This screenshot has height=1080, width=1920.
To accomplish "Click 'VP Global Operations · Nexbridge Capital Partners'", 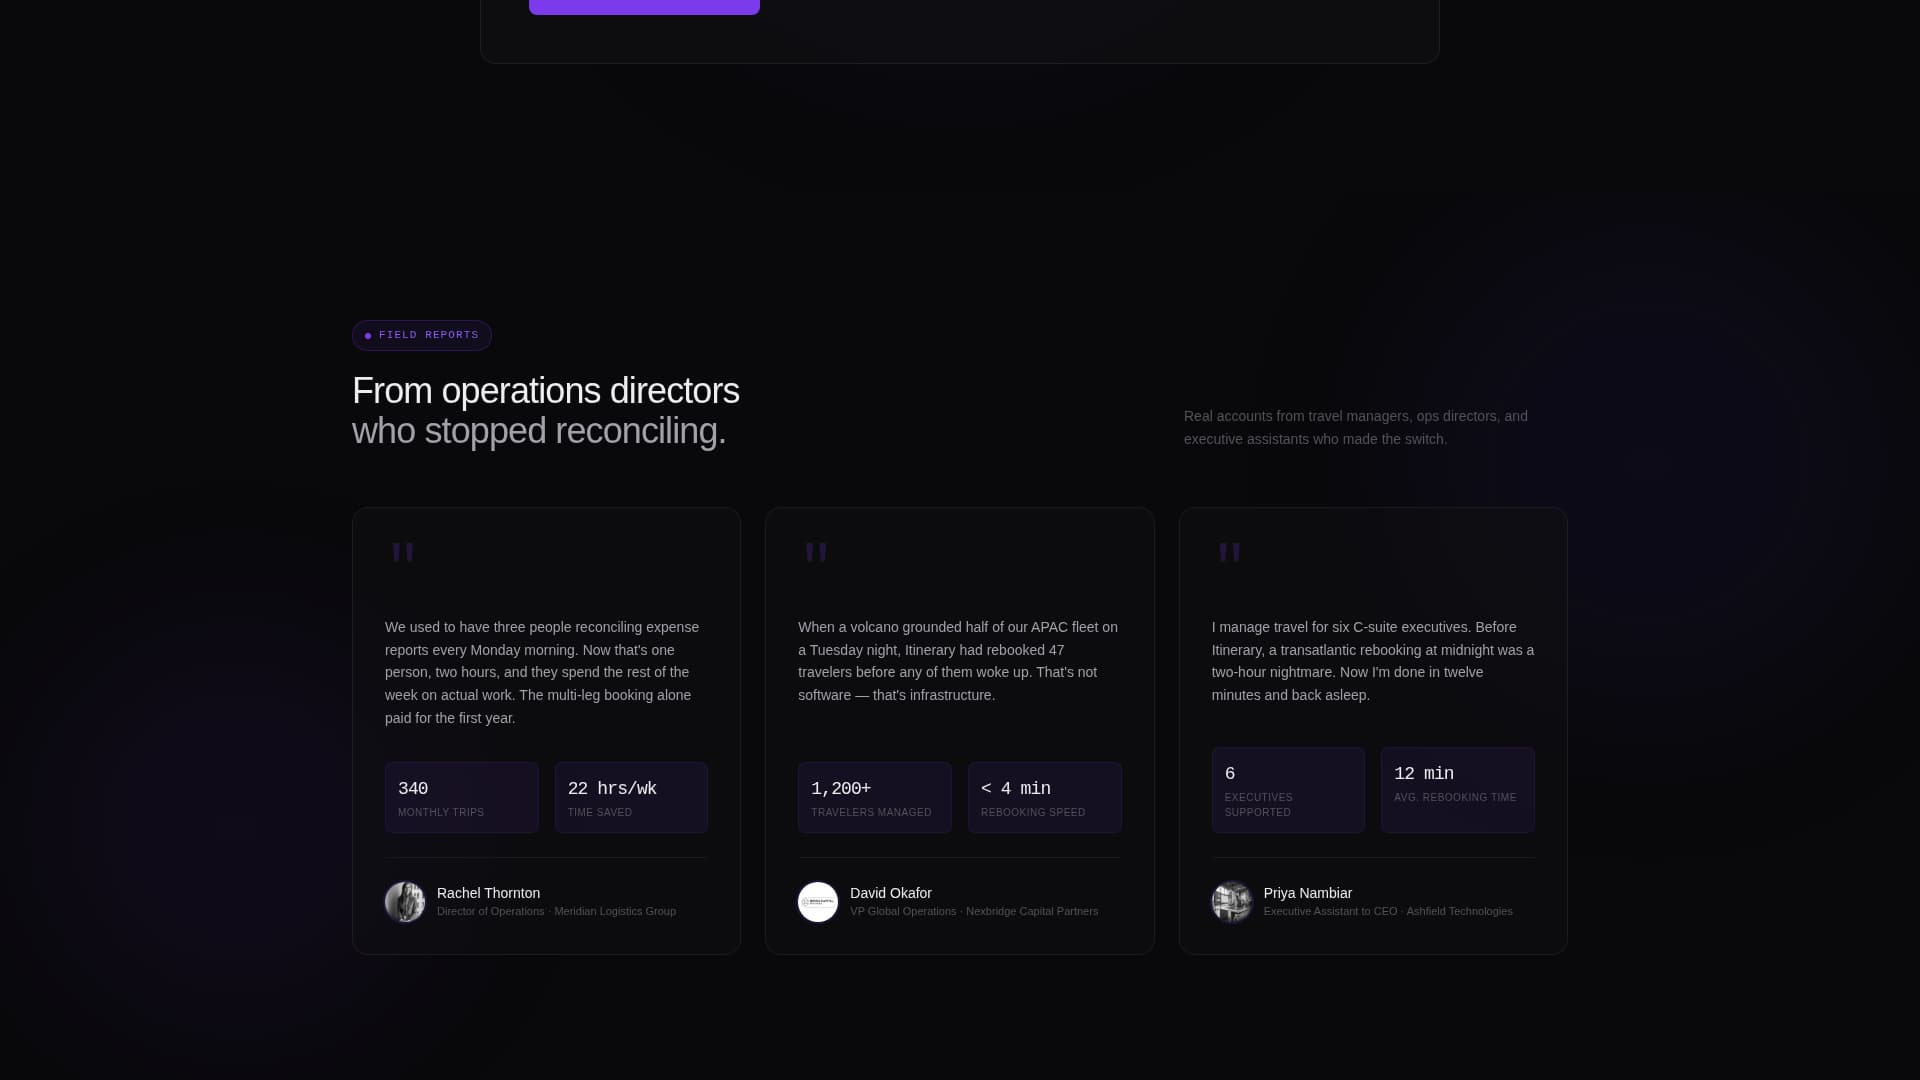I will point(974,911).
